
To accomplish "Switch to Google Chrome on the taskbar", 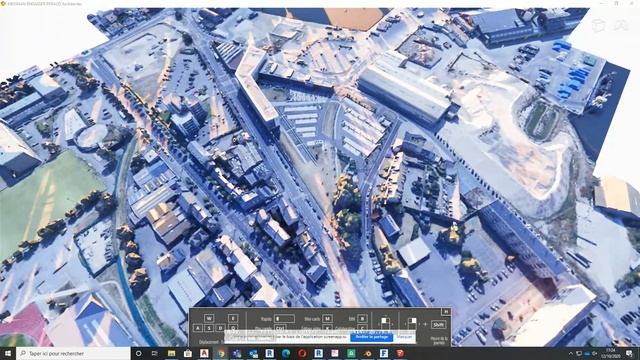I will [221, 353].
